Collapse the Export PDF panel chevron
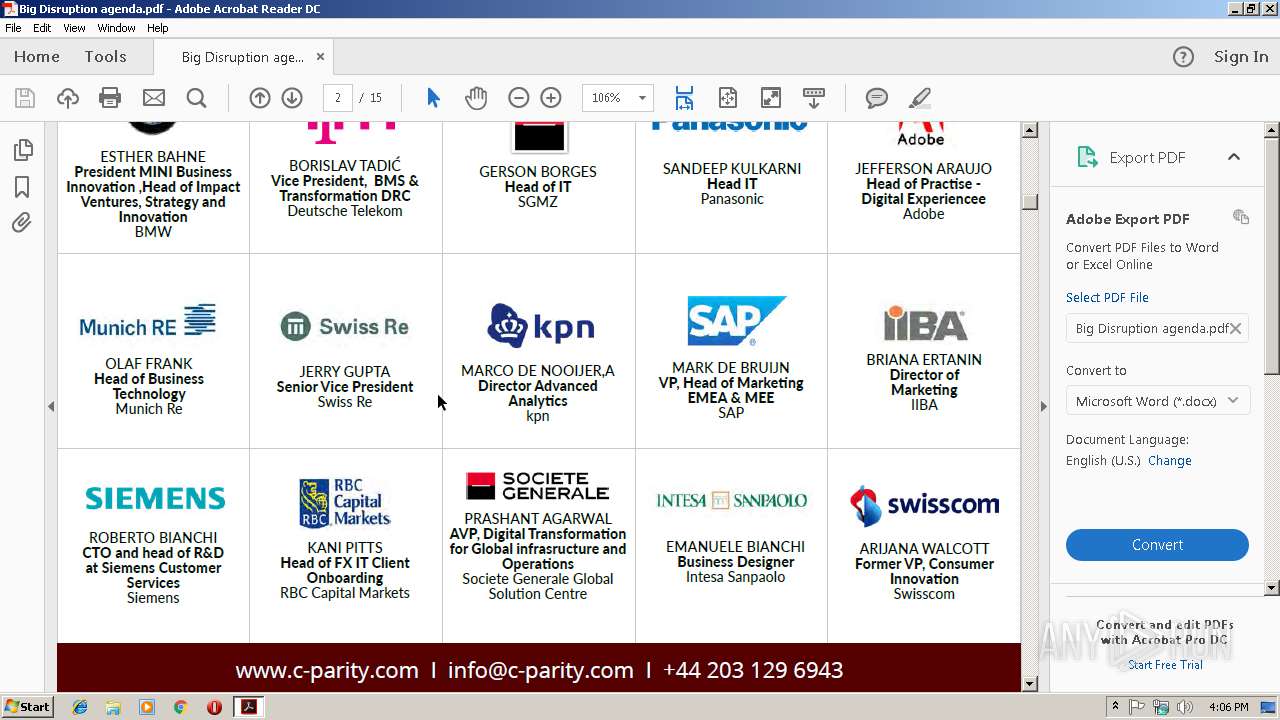This screenshot has height=720, width=1280. (1234, 157)
